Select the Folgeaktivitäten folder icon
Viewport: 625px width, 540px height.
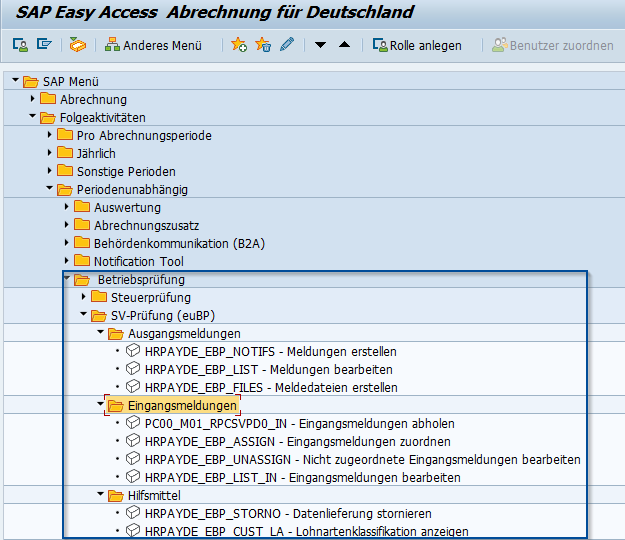(x=48, y=118)
